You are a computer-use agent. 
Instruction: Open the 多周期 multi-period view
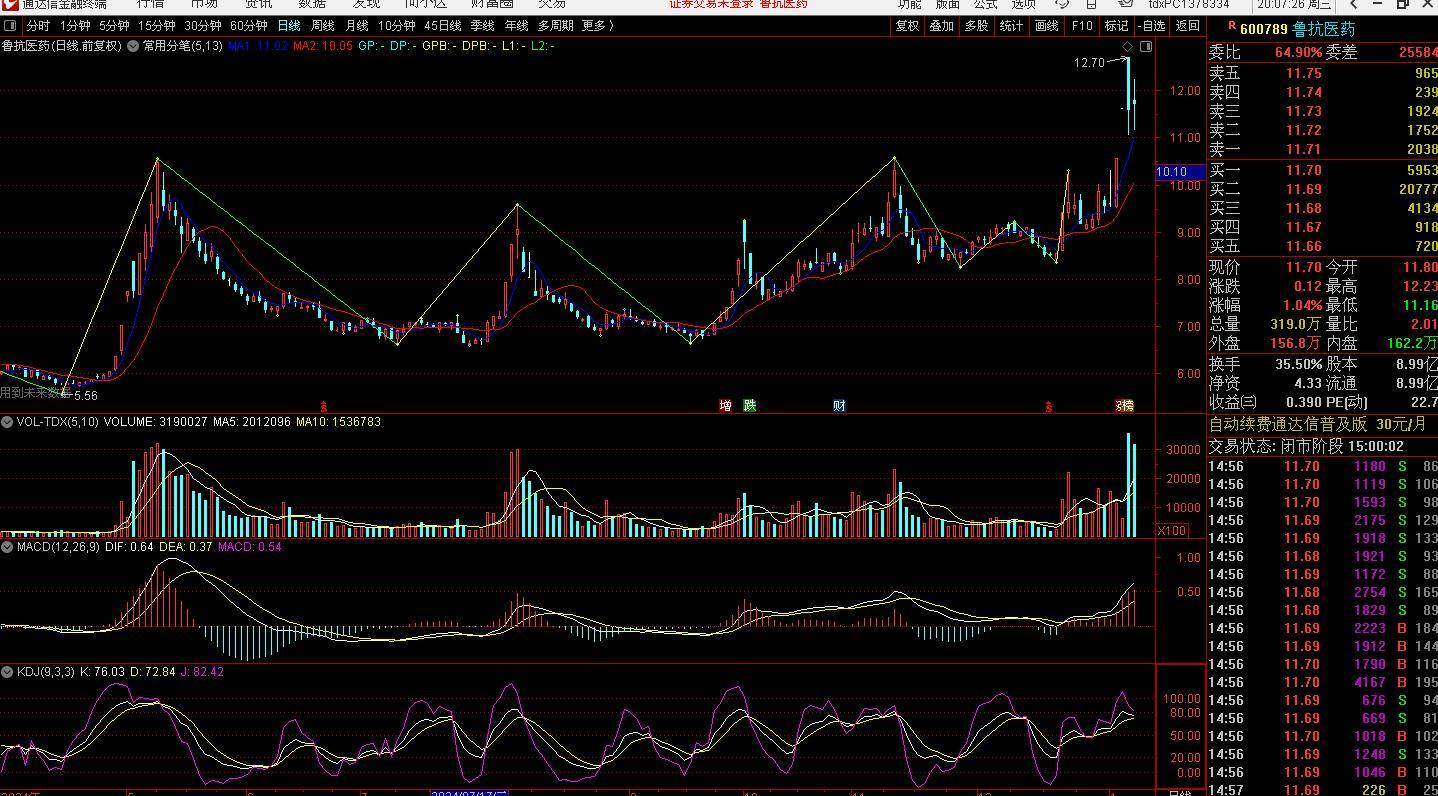pos(555,26)
